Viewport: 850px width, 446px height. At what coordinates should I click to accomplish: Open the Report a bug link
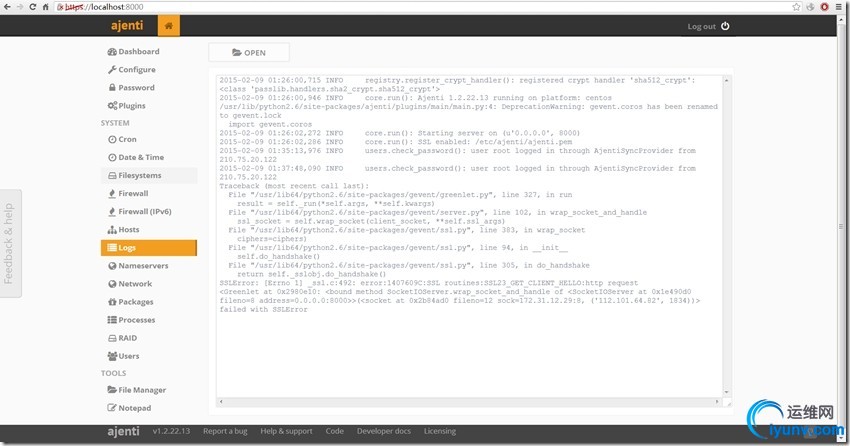(x=225, y=431)
